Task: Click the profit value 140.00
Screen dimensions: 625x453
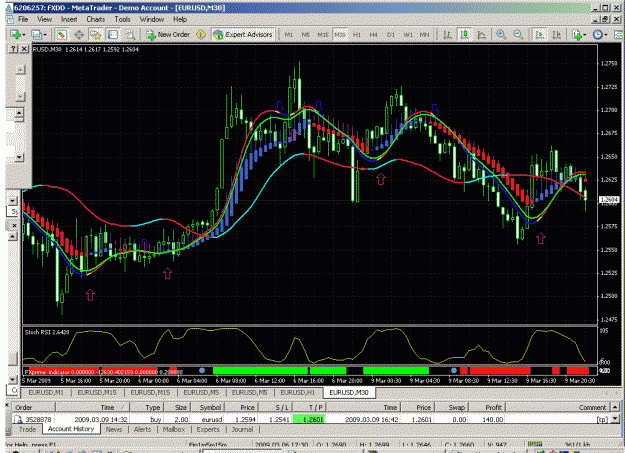Action: 493,420
